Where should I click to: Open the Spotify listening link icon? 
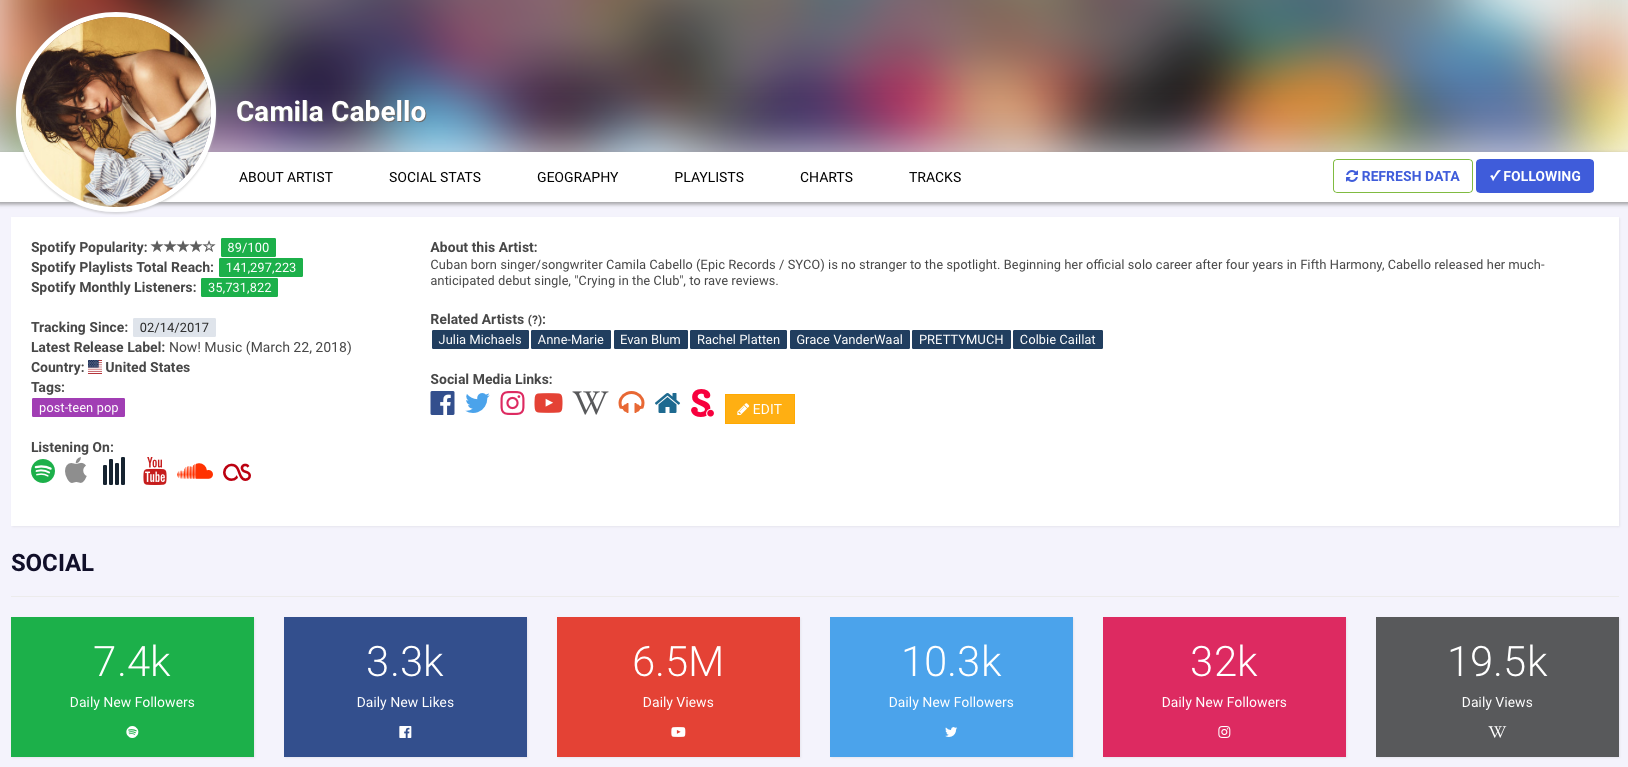click(43, 471)
